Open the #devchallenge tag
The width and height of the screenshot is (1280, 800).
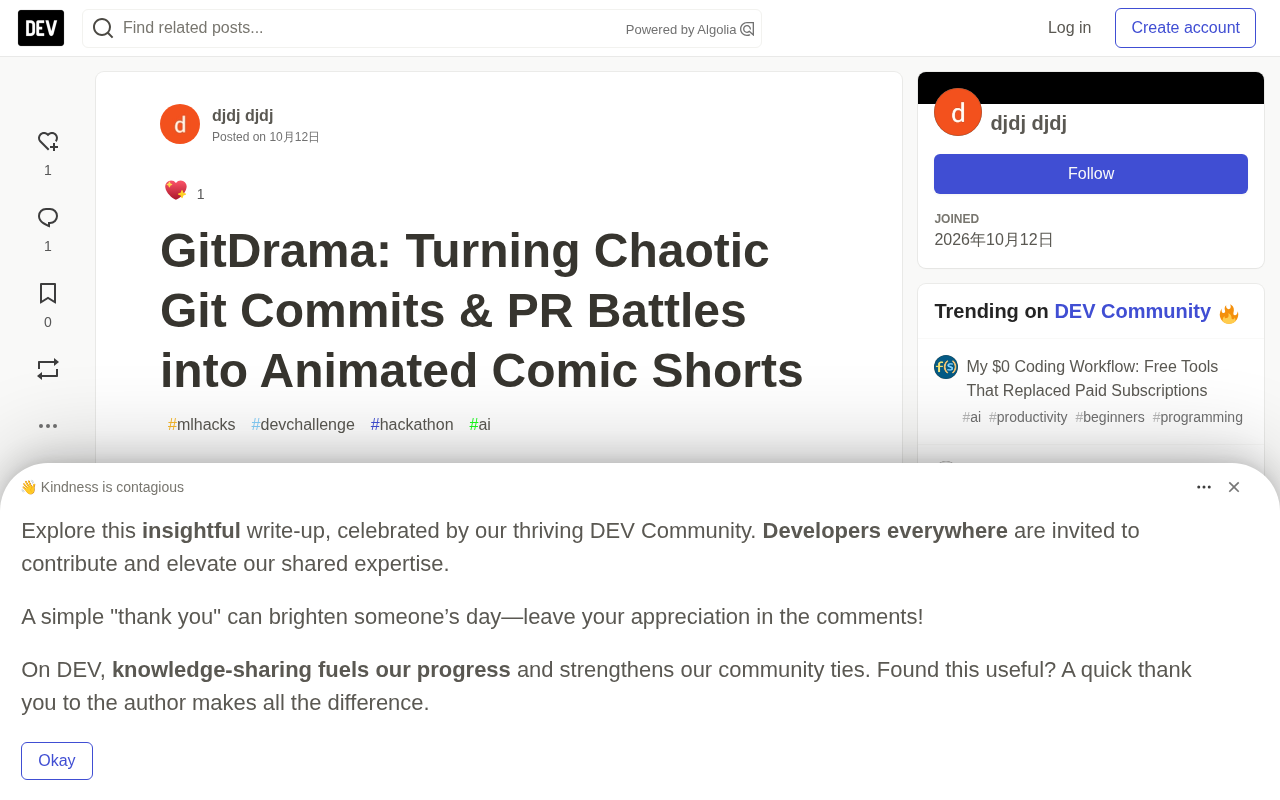click(303, 425)
